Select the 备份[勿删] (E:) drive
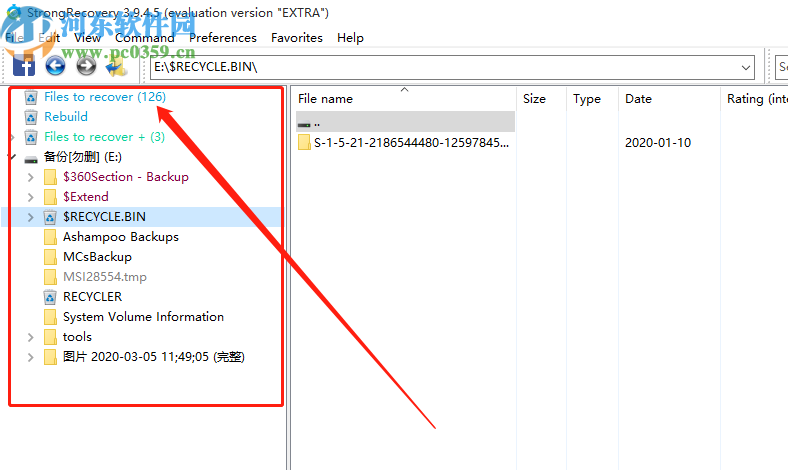 coord(83,157)
